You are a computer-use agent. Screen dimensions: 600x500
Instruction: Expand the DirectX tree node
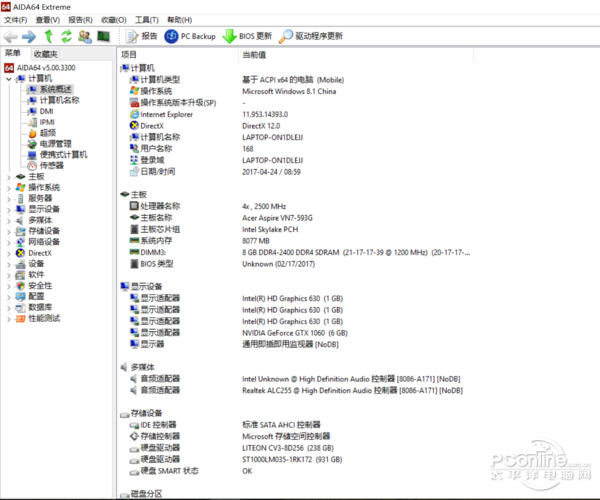[9, 253]
